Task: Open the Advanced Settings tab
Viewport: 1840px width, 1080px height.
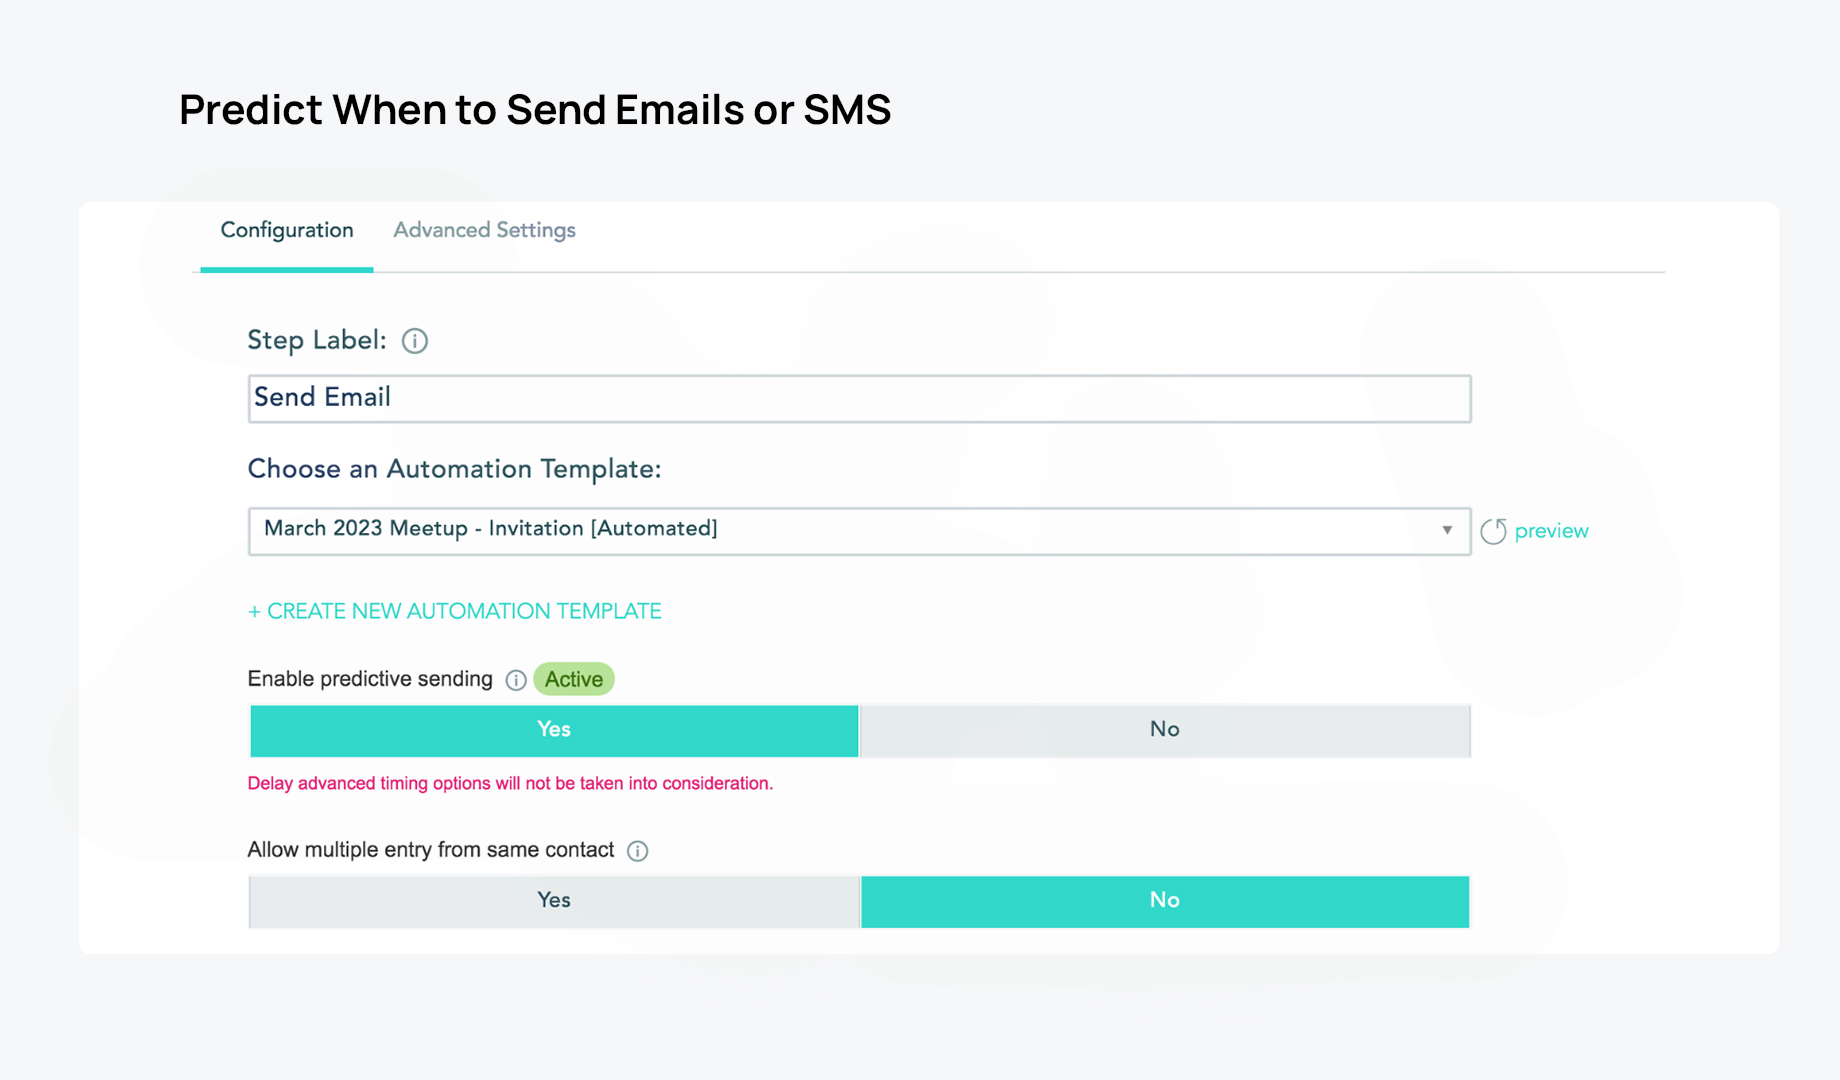Action: (484, 231)
